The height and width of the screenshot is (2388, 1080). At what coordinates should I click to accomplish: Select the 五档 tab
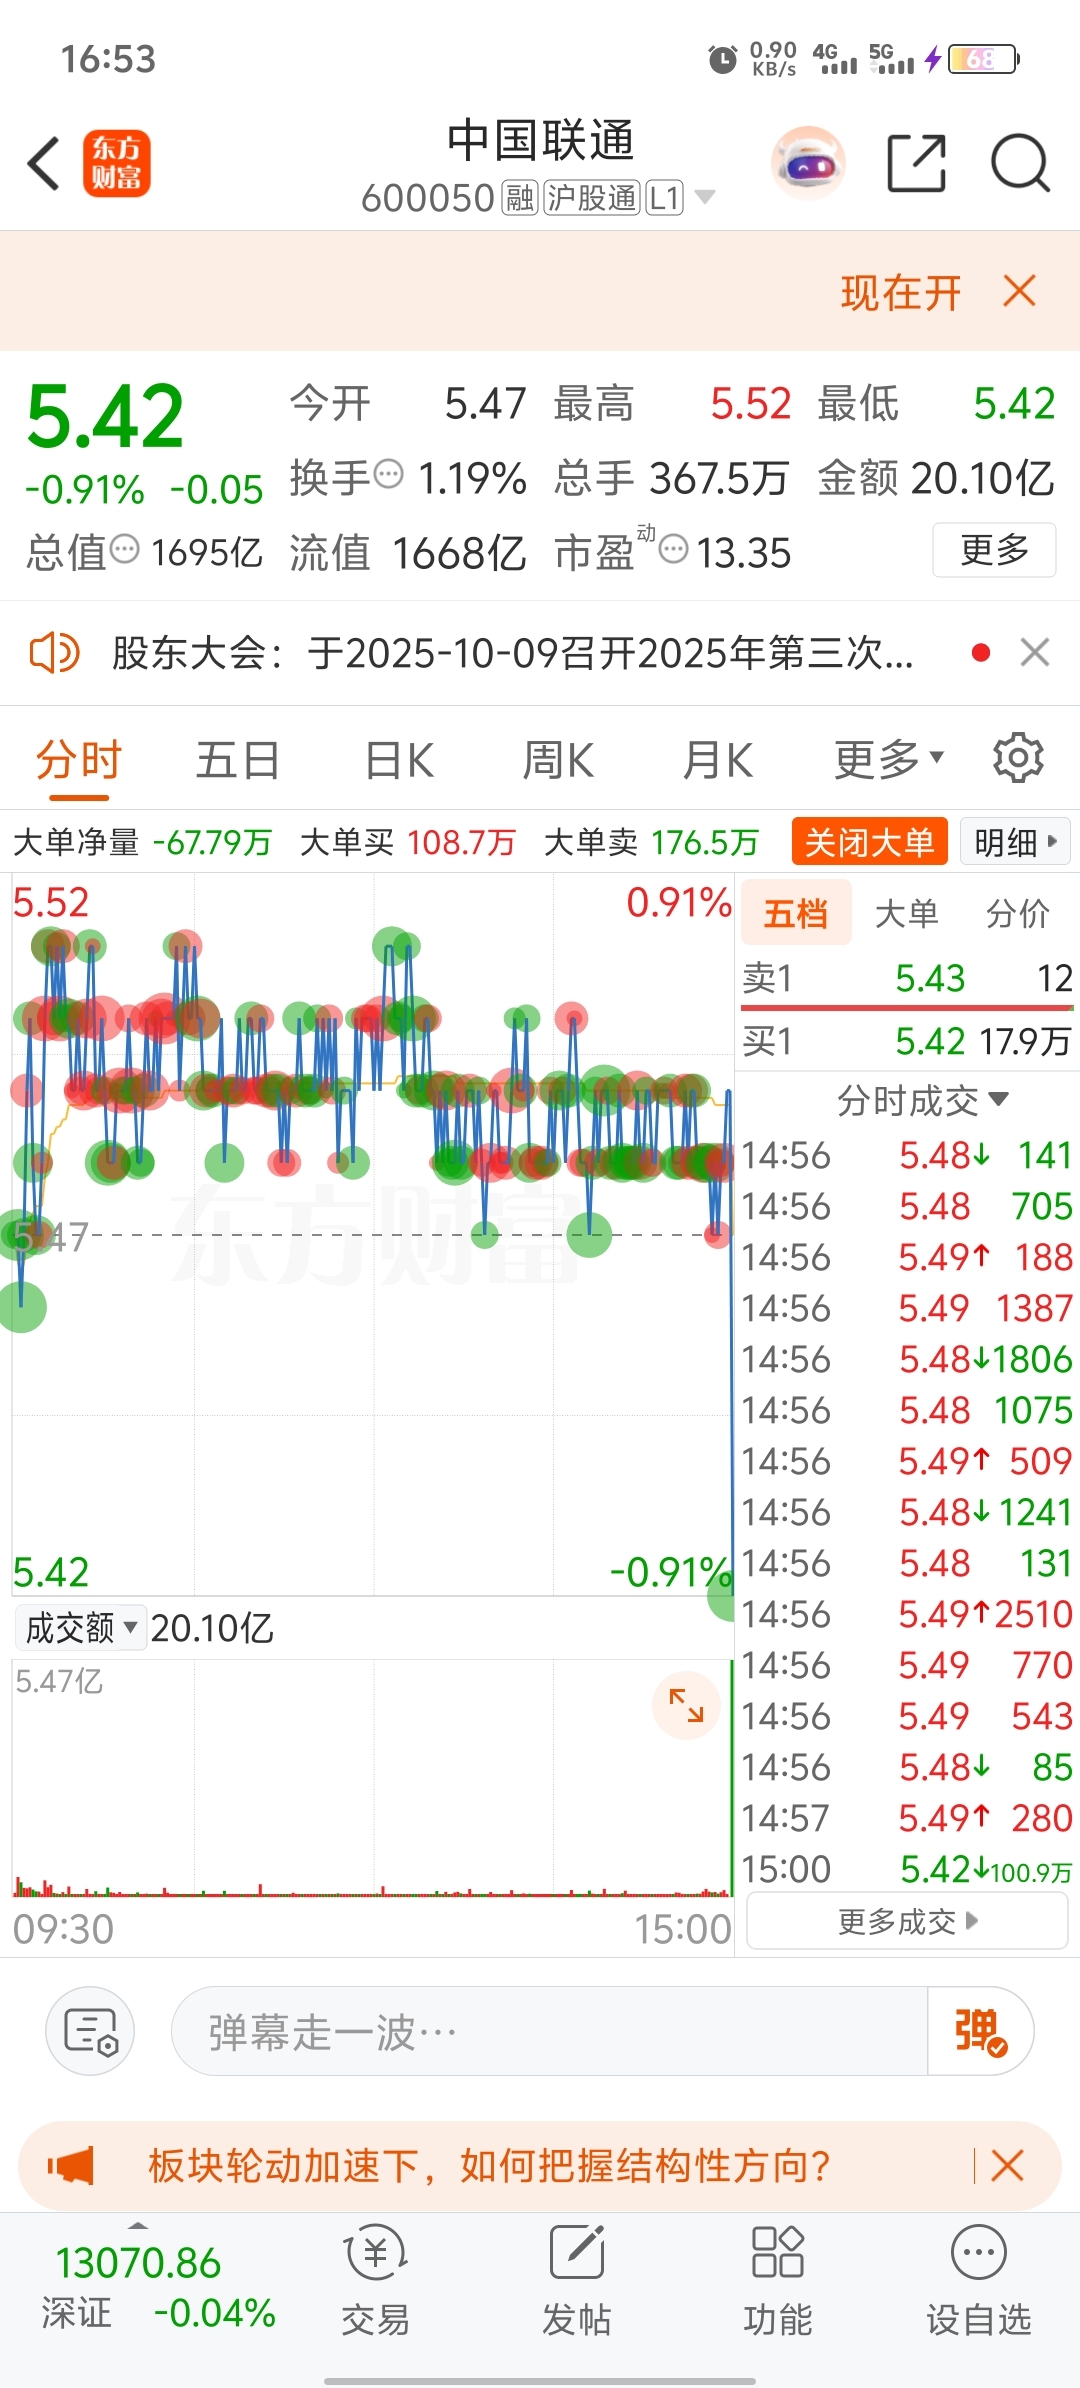pos(796,913)
